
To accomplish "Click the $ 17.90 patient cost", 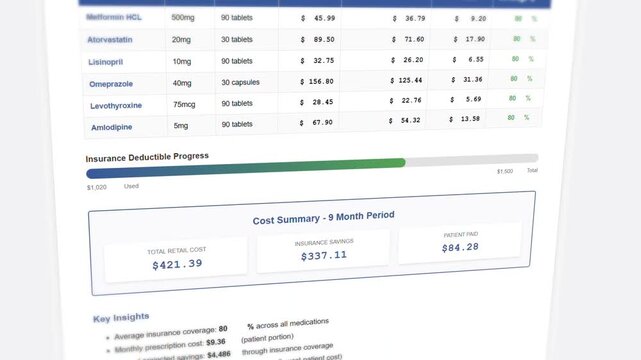I will coord(469,39).
